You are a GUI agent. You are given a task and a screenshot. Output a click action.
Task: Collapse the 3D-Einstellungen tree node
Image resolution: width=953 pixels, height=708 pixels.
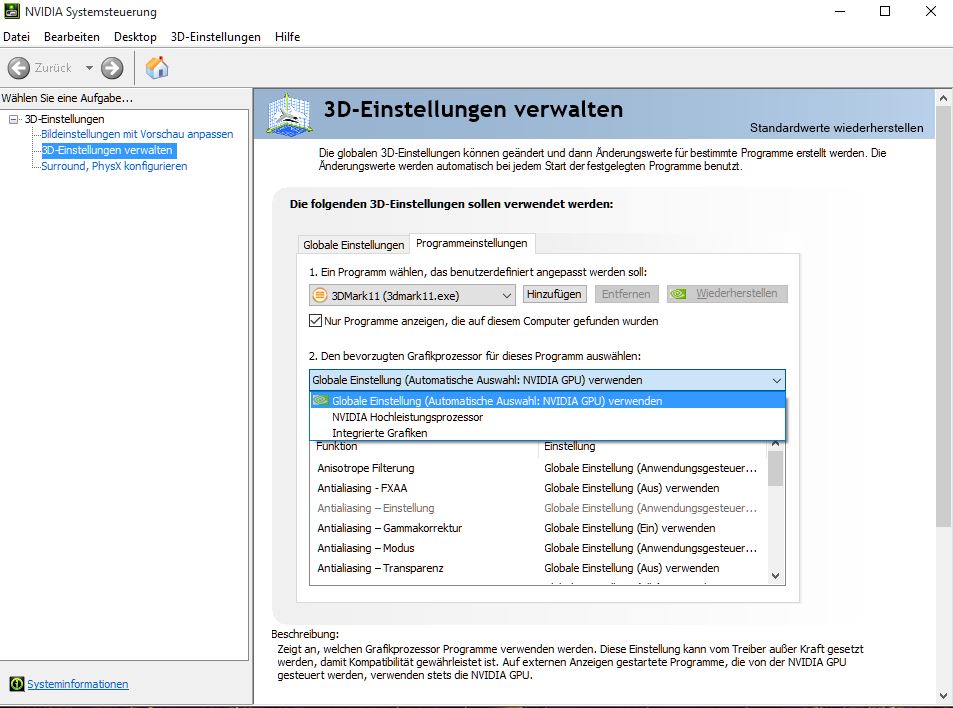(13, 119)
